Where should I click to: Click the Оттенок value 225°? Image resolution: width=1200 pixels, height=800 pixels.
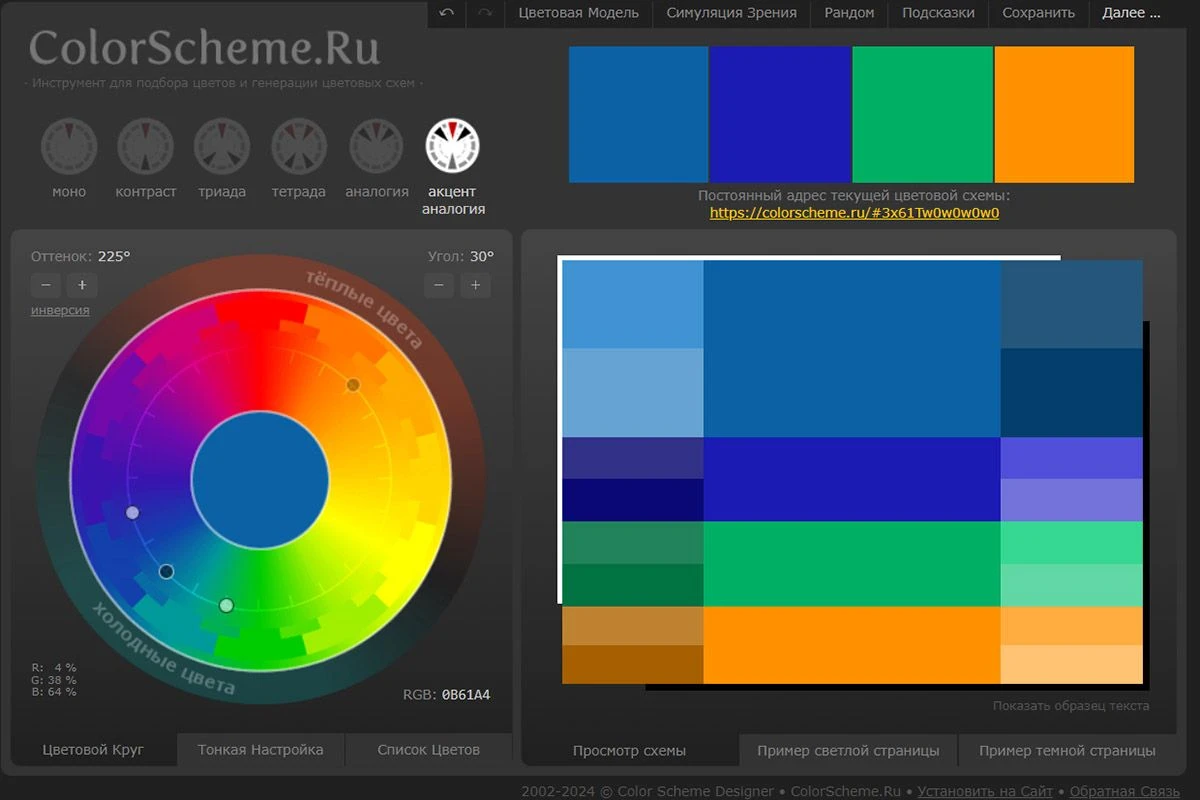114,256
